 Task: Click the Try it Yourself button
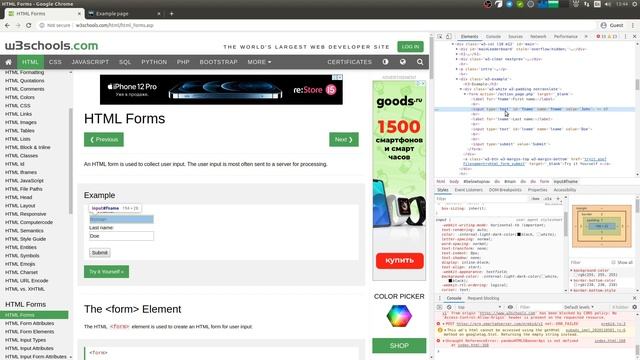click(x=106, y=271)
